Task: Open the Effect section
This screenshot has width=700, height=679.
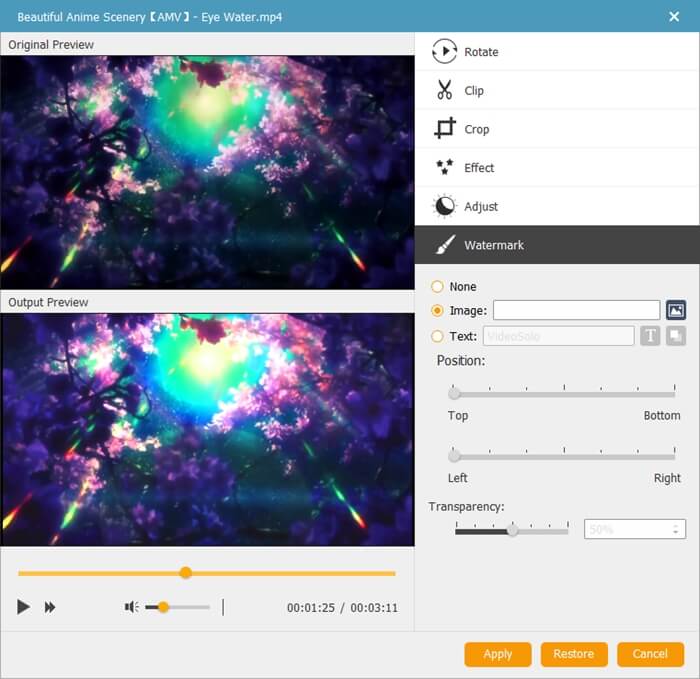Action: point(557,168)
